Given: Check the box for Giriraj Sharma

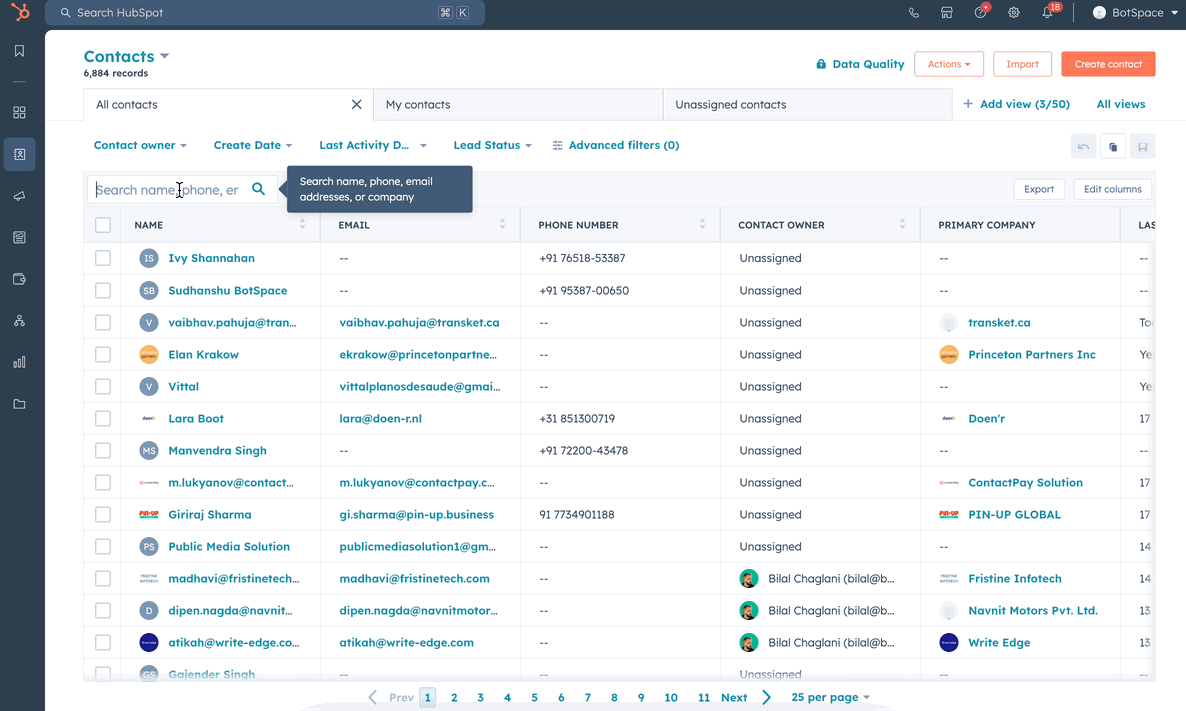Looking at the screenshot, I should point(103,514).
